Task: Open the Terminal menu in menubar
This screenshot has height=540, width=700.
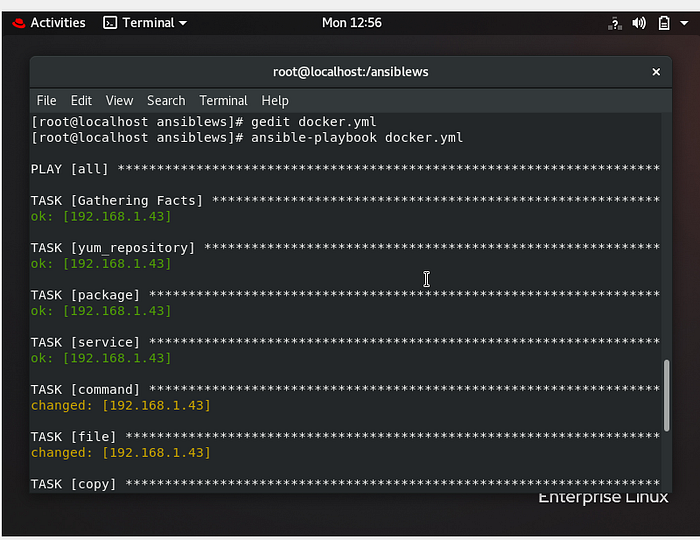Action: click(x=223, y=101)
